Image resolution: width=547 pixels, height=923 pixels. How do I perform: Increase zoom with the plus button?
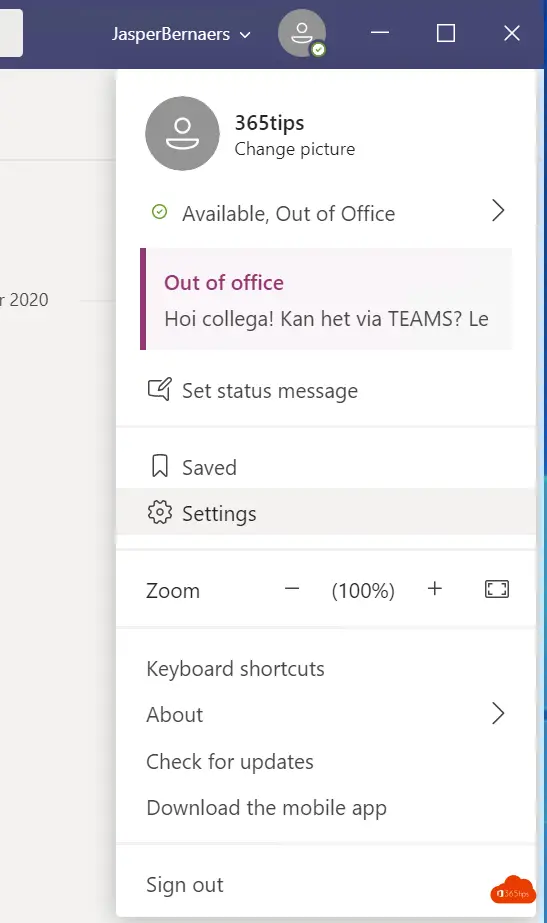(x=435, y=589)
